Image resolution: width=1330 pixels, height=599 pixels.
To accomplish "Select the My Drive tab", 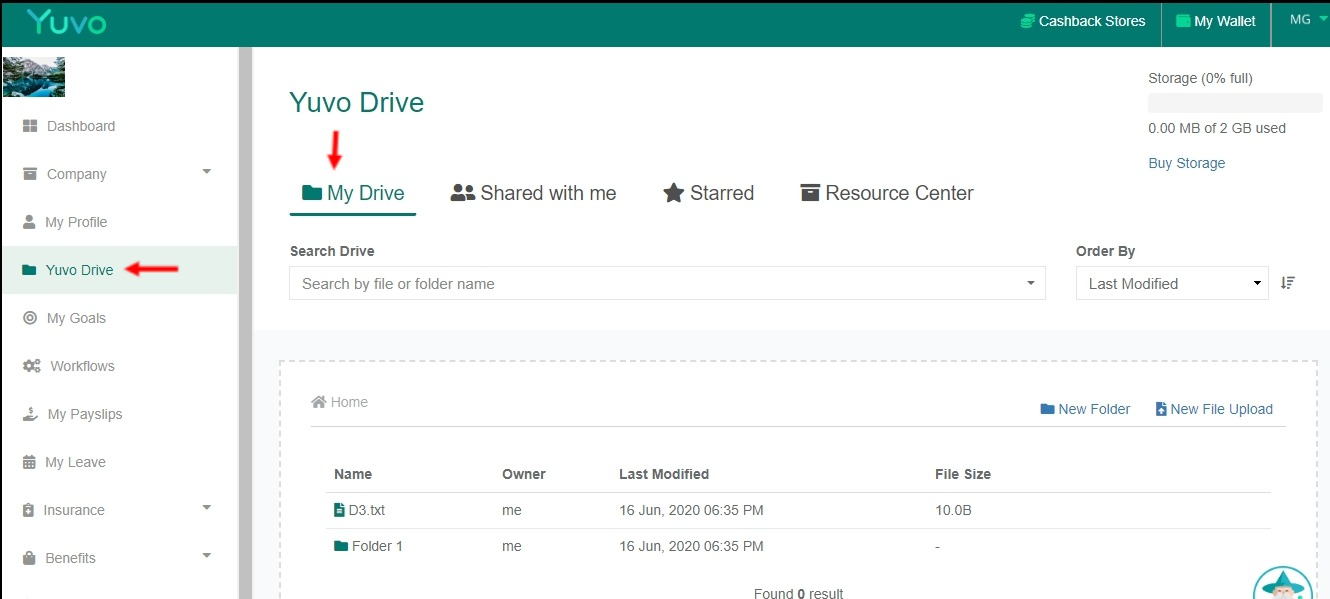I will (353, 193).
